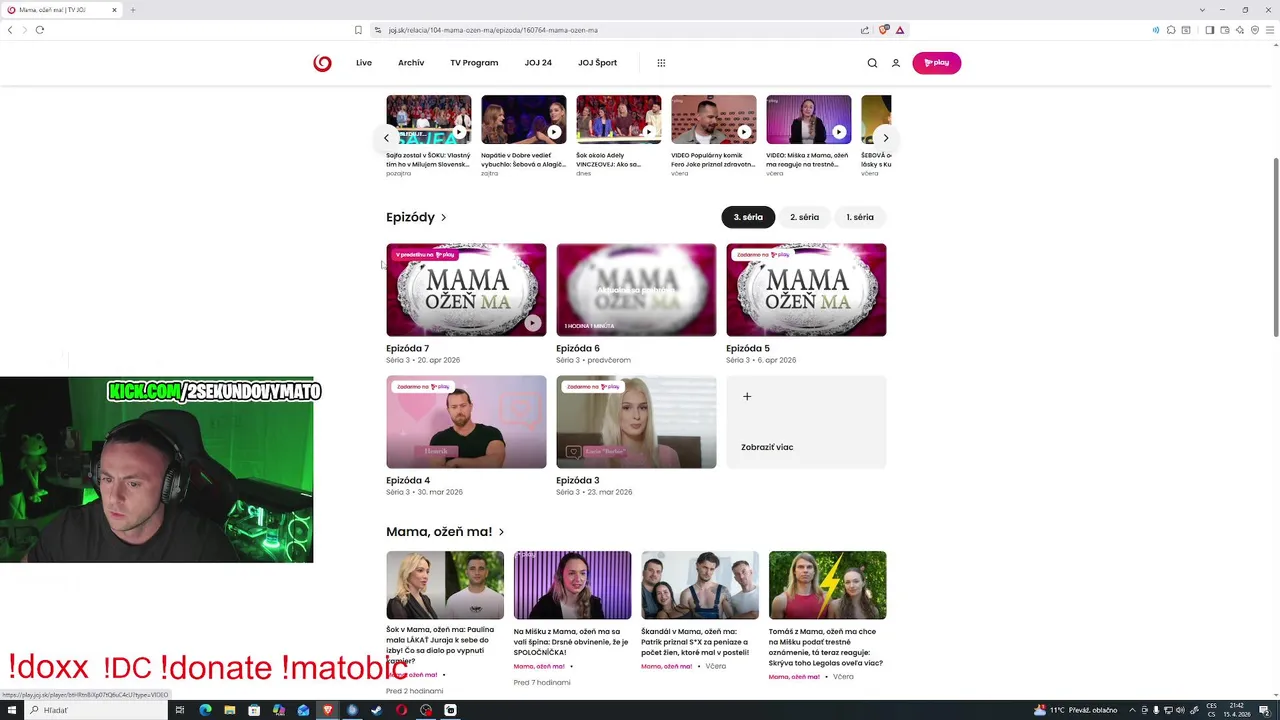Open Leo AI sparkle icon
This screenshot has height=720, width=1280.
click(1240, 30)
